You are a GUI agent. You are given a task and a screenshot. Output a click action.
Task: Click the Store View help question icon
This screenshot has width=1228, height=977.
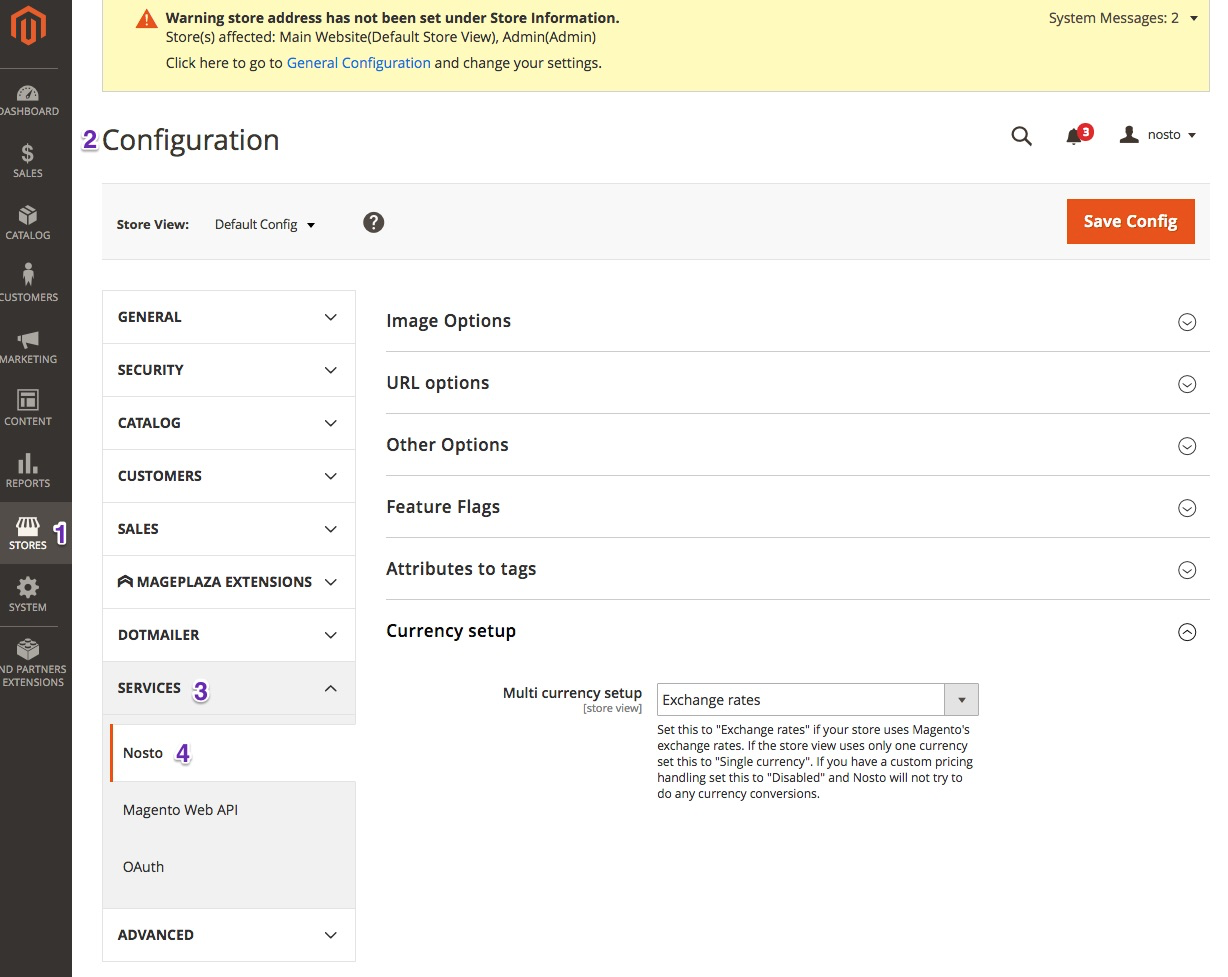click(374, 223)
